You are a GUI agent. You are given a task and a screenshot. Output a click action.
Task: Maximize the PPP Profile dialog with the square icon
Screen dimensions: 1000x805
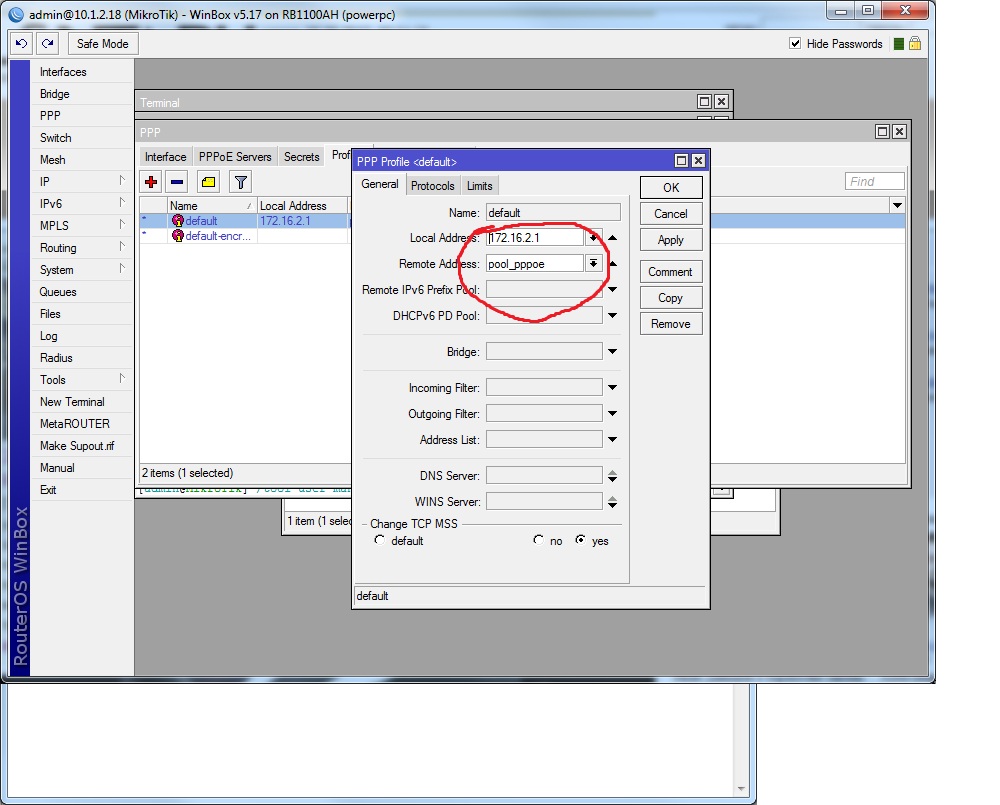tap(681, 161)
